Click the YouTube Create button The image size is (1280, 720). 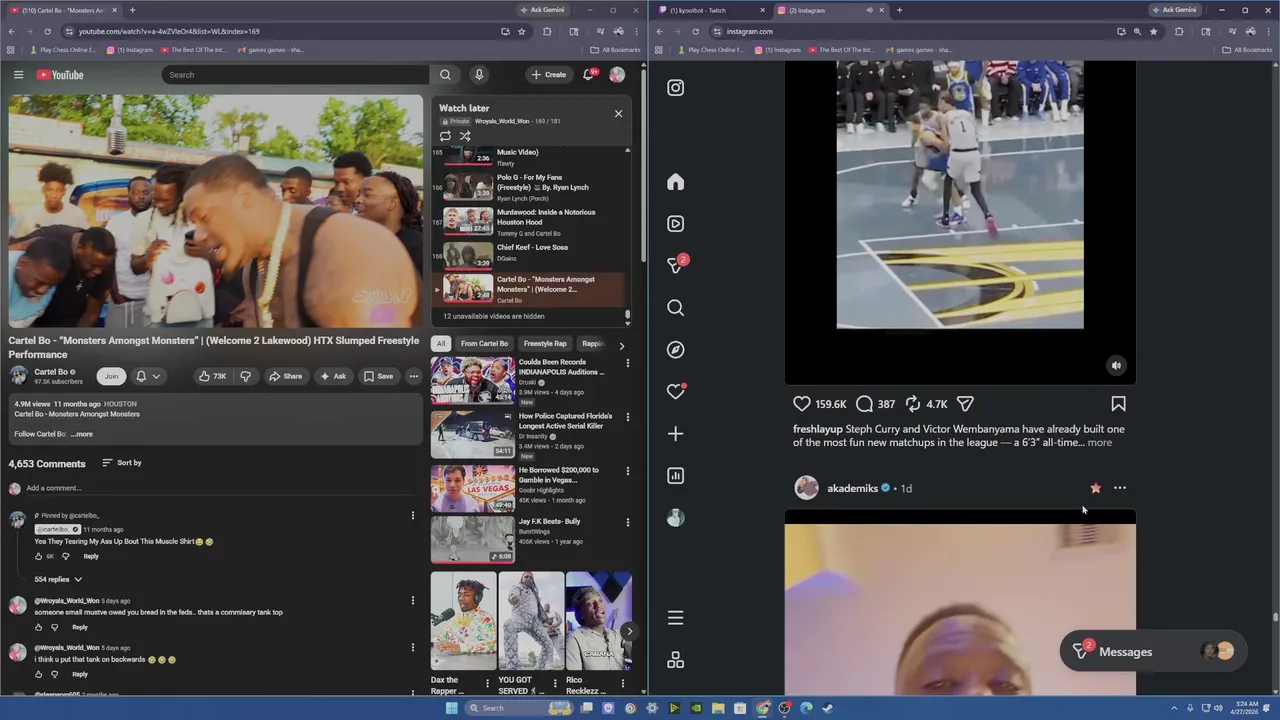(549, 75)
